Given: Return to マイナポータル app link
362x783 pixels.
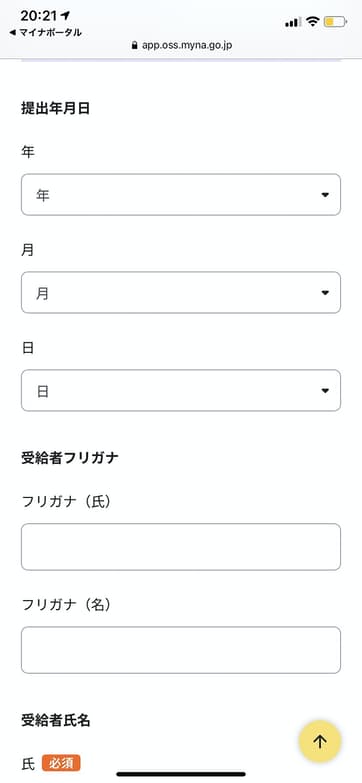Looking at the screenshot, I should [45, 33].
